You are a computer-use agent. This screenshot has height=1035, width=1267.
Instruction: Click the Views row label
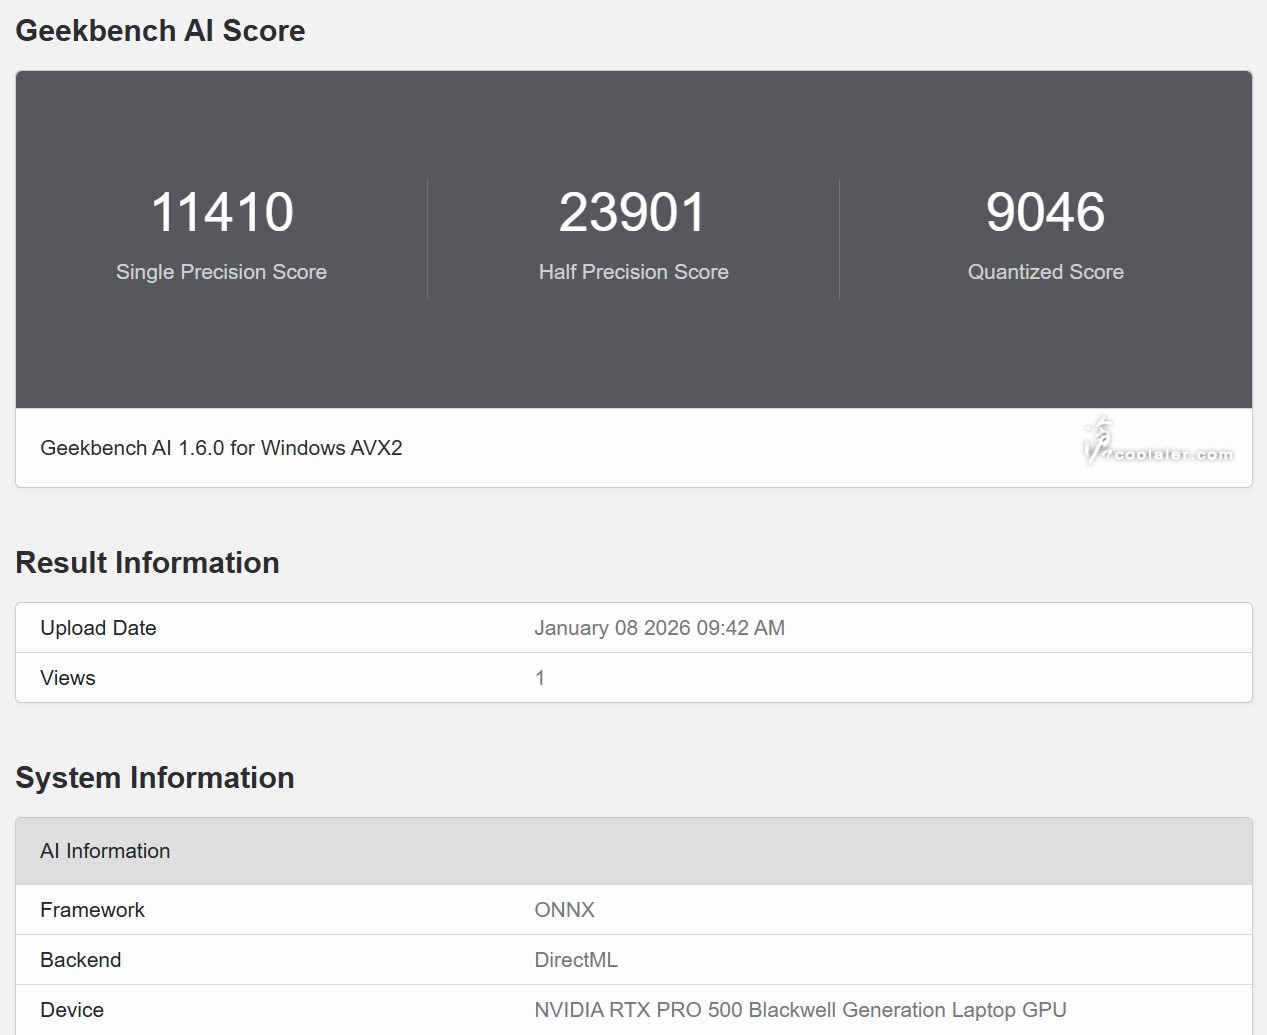pos(68,678)
